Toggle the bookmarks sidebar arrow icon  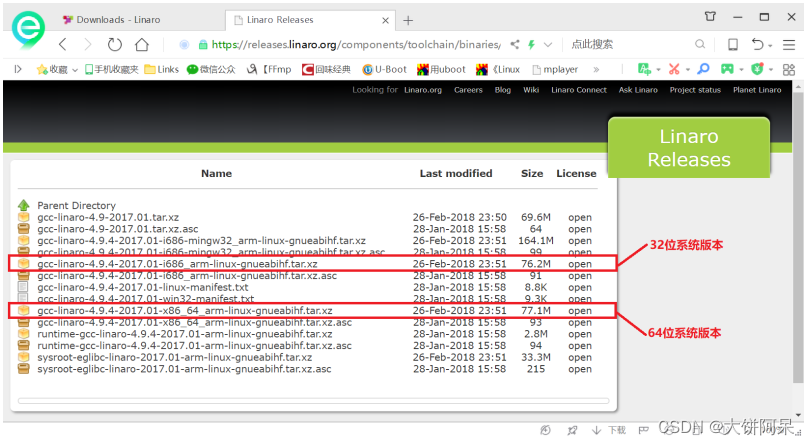(x=18, y=69)
